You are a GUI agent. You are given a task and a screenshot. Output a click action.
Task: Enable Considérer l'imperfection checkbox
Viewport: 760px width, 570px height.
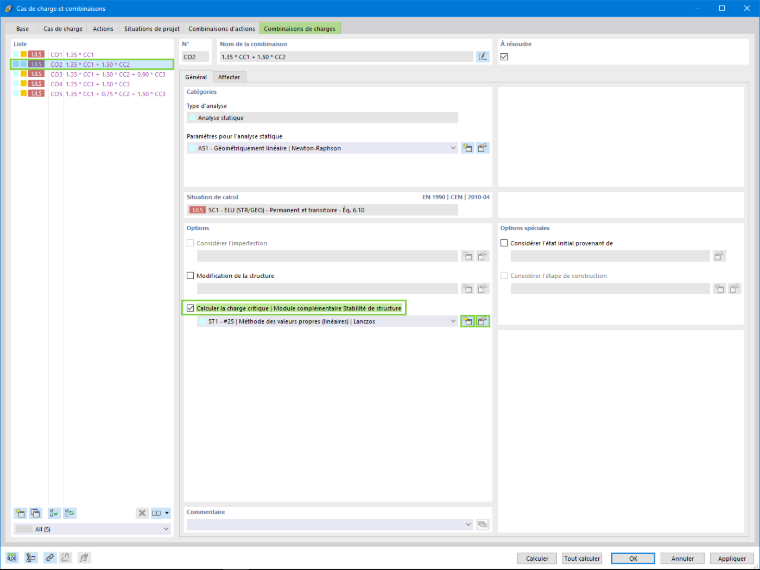click(x=190, y=243)
